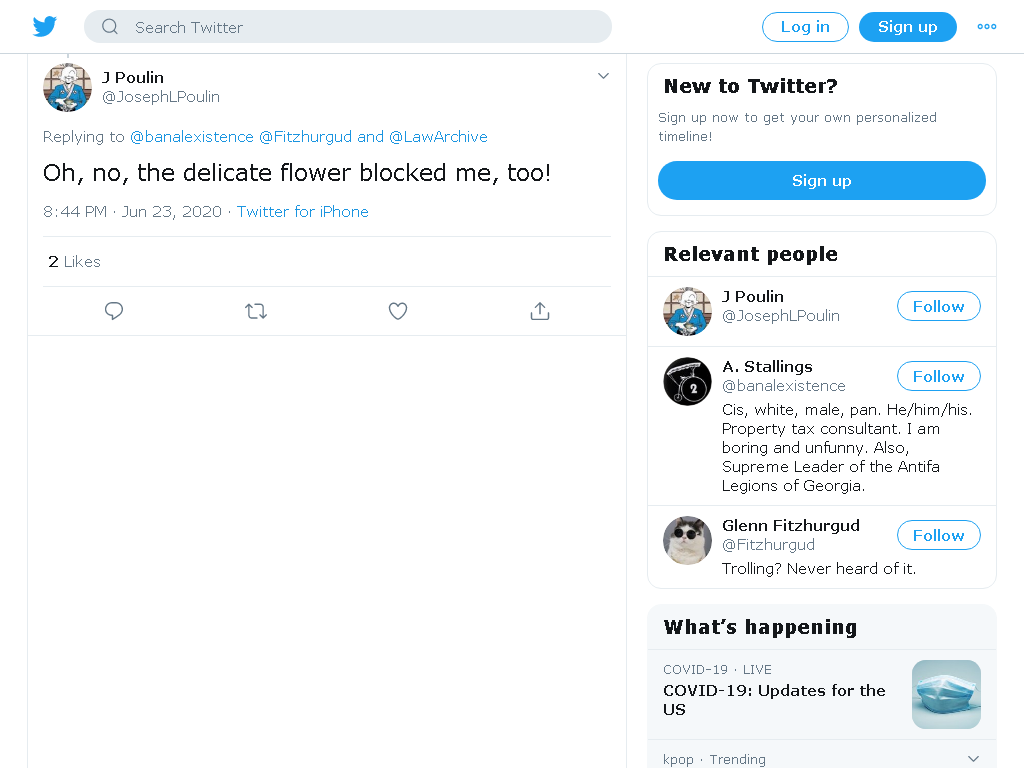Expand the tweet options chevron
The width and height of the screenshot is (1024, 768).
[x=603, y=76]
